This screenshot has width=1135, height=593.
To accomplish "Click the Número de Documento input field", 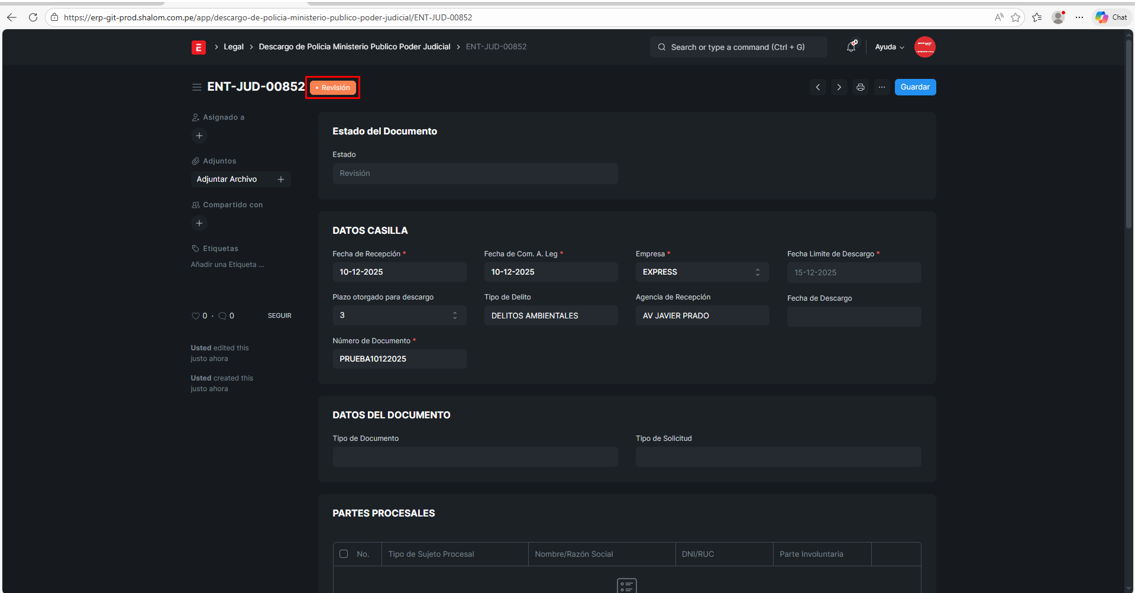I will click(x=398, y=359).
